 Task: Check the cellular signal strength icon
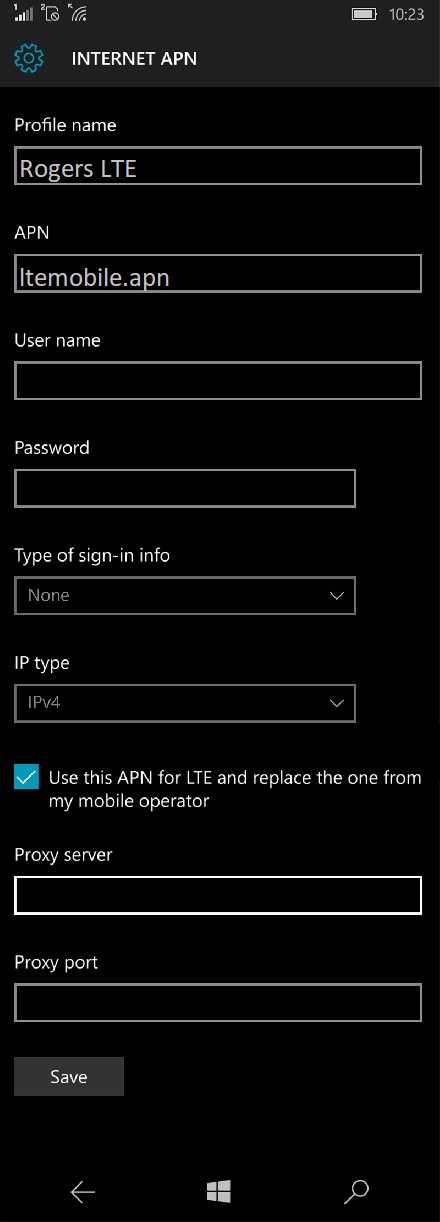coord(23,14)
